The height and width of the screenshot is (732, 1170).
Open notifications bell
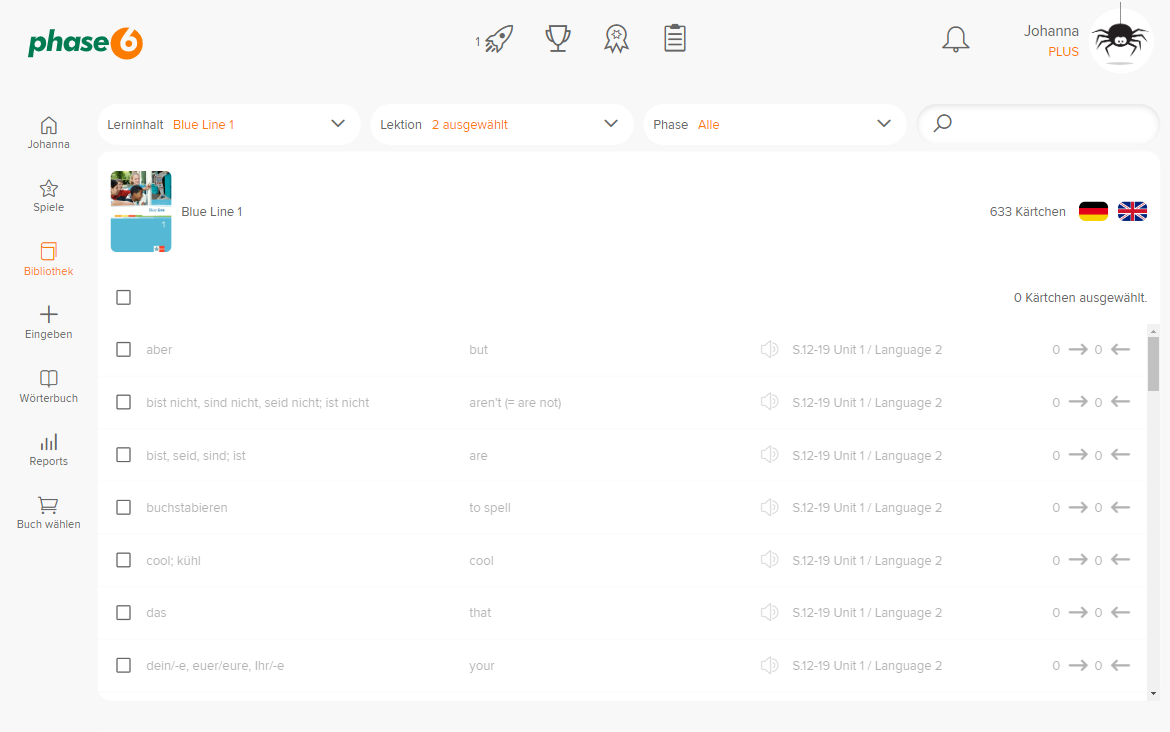956,40
